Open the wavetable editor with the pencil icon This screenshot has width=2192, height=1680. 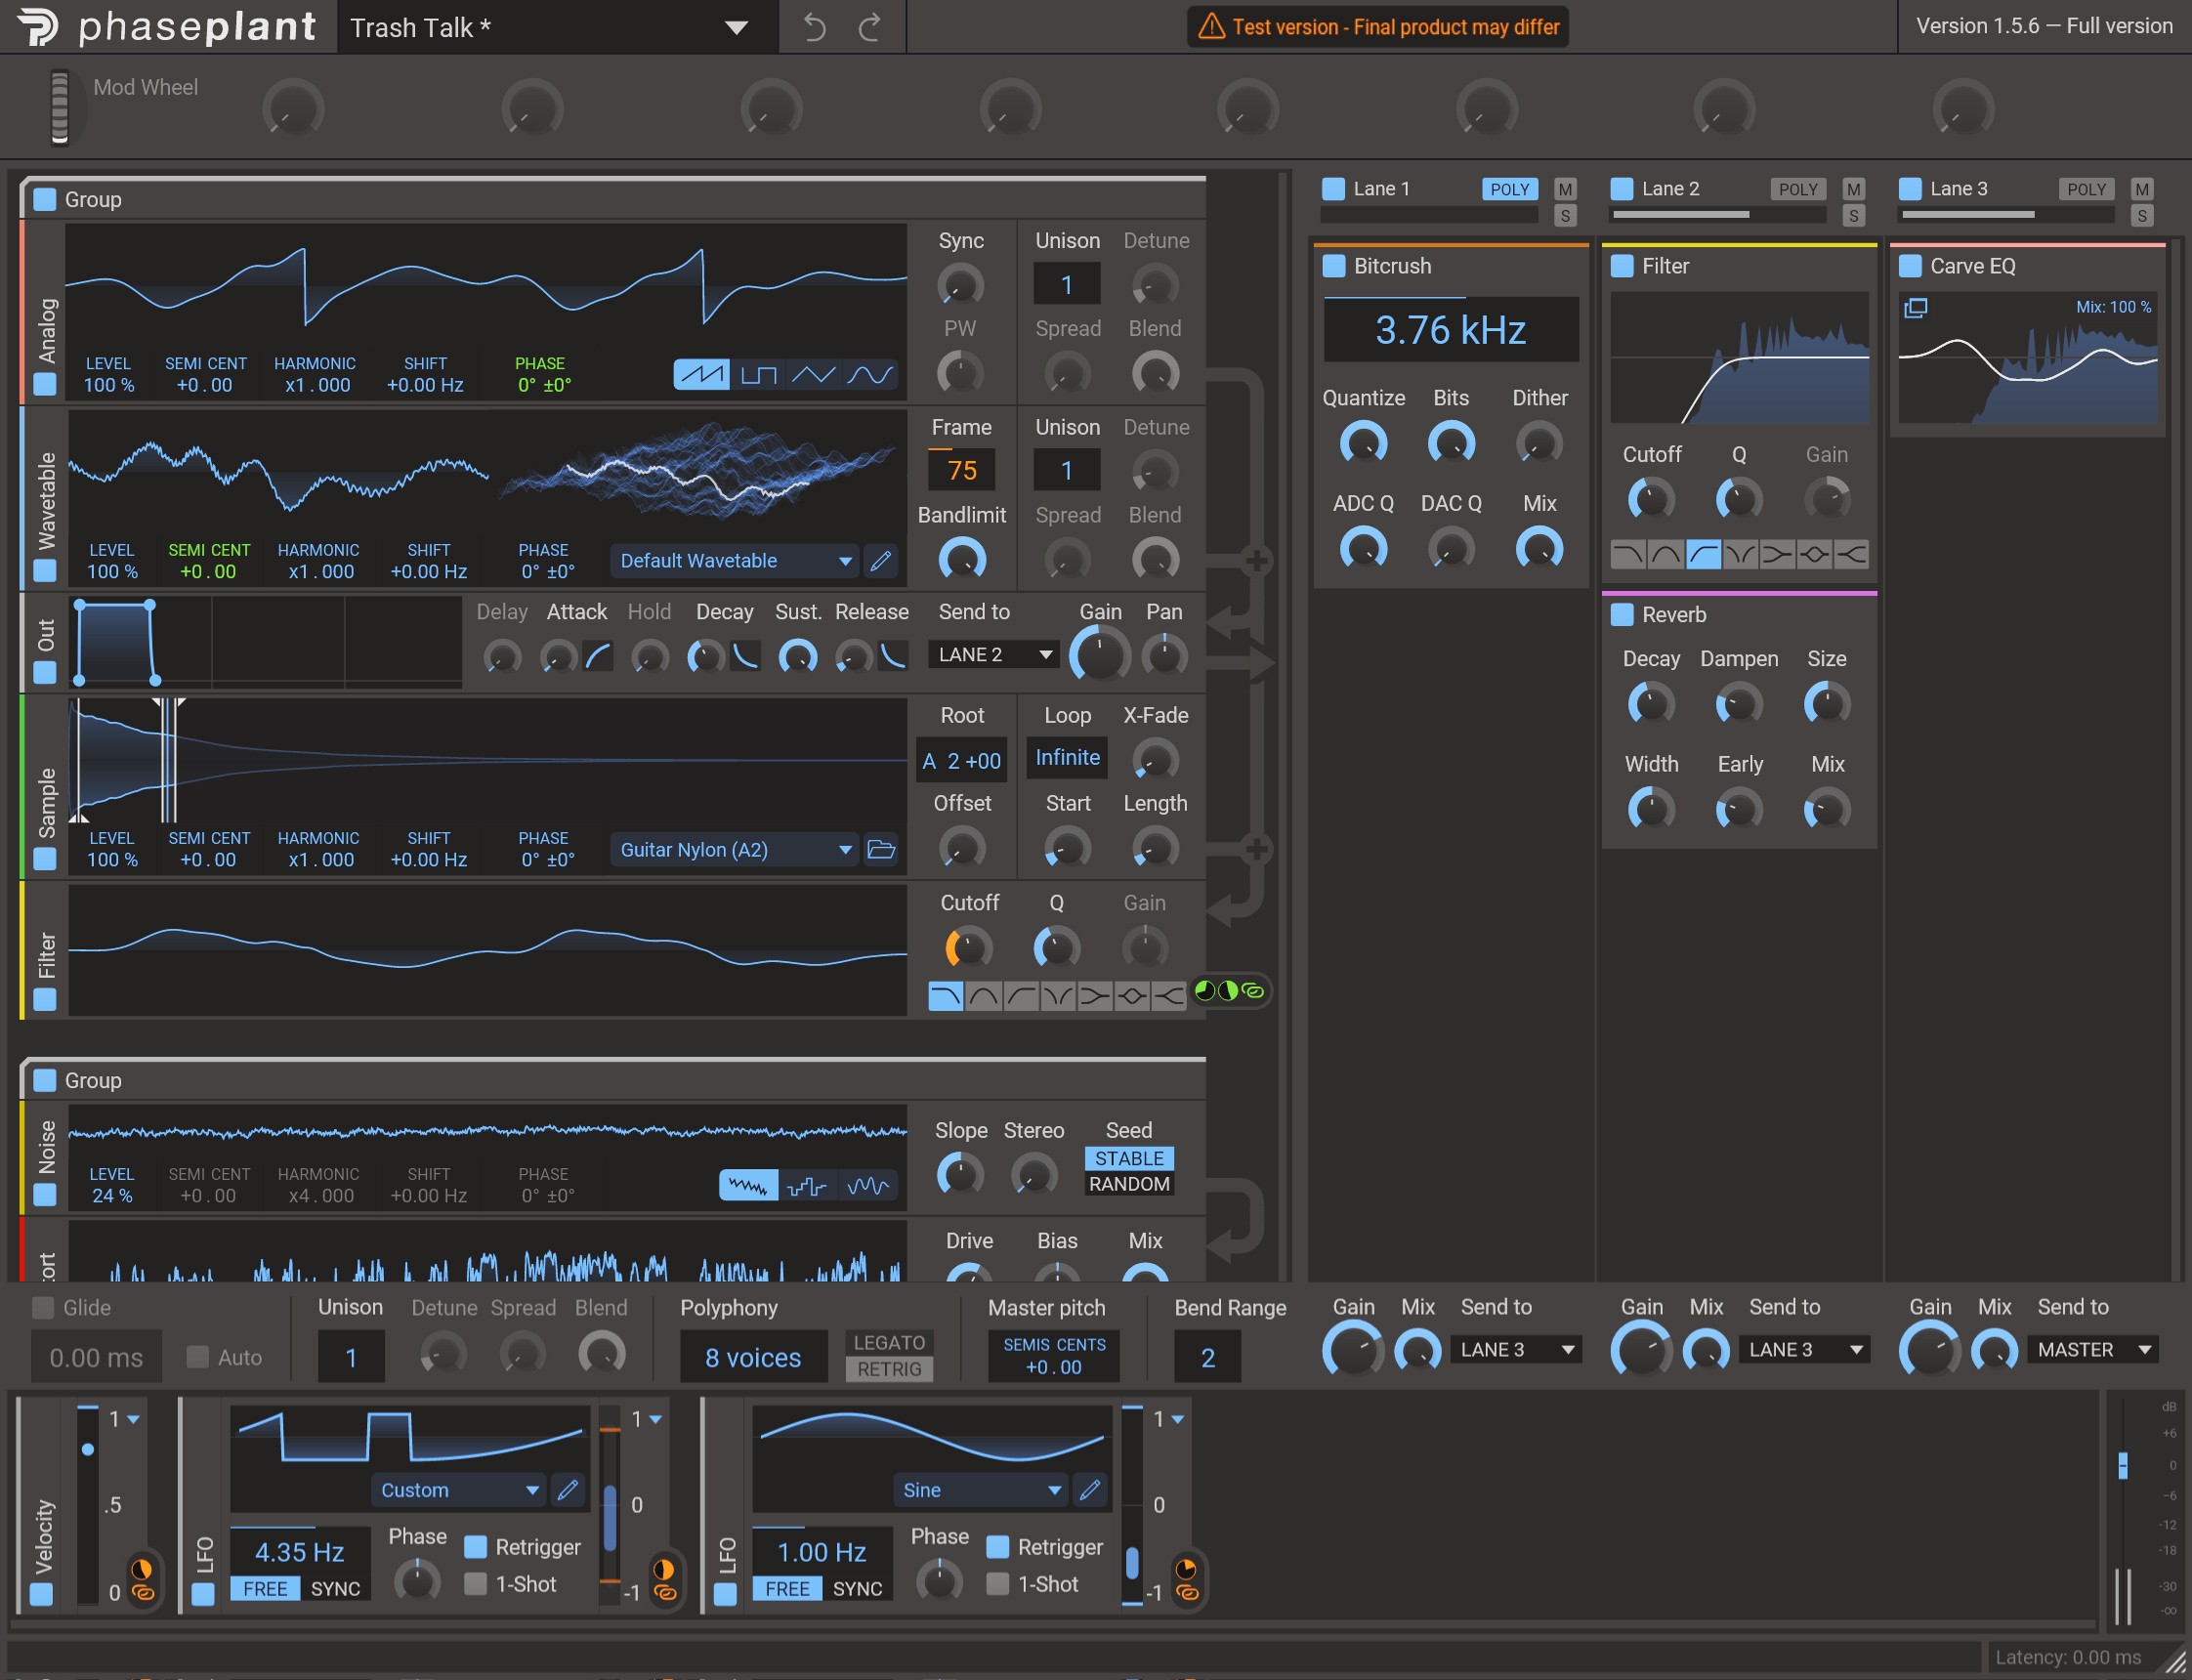pos(881,561)
